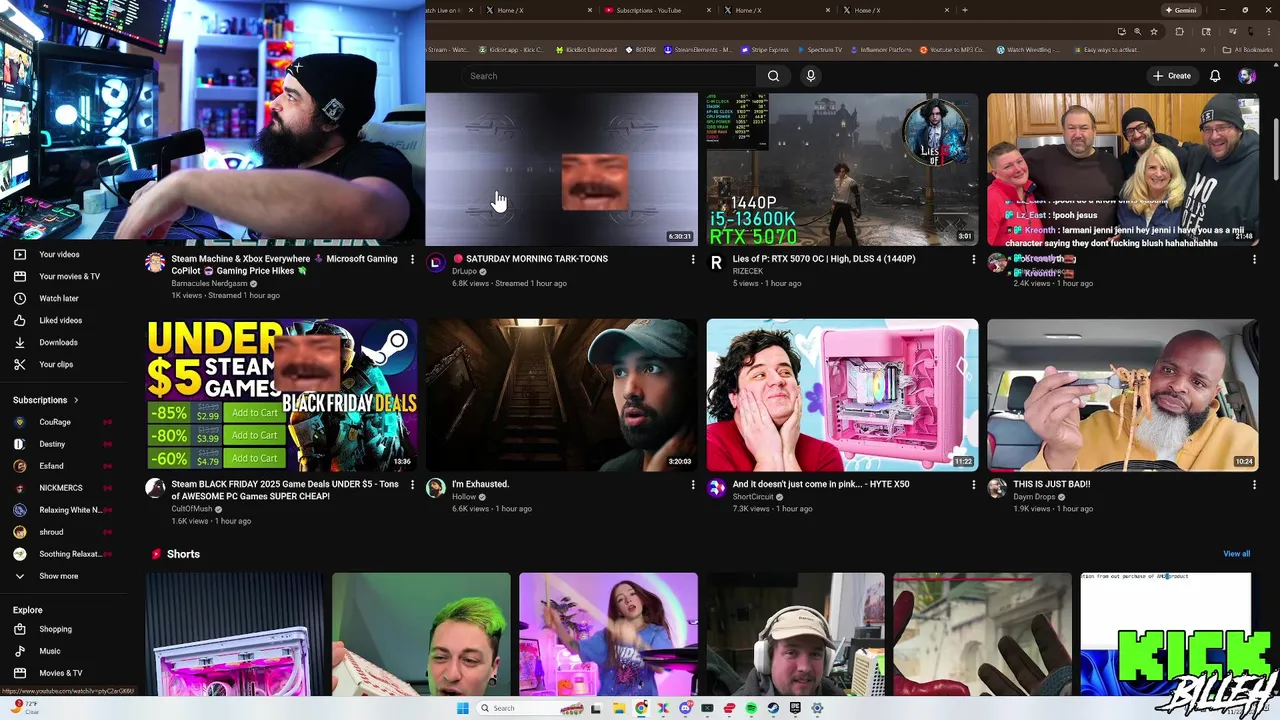Open a new browser tab
1280x720 pixels.
964,10
